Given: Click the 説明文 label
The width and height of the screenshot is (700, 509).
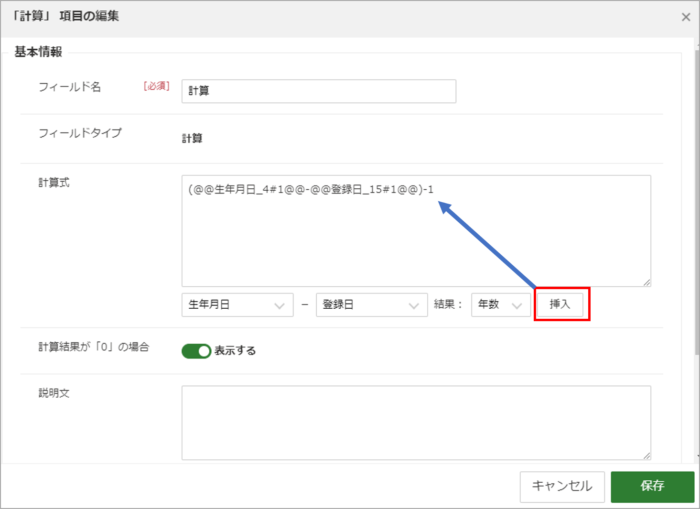Looking at the screenshot, I should (x=54, y=393).
